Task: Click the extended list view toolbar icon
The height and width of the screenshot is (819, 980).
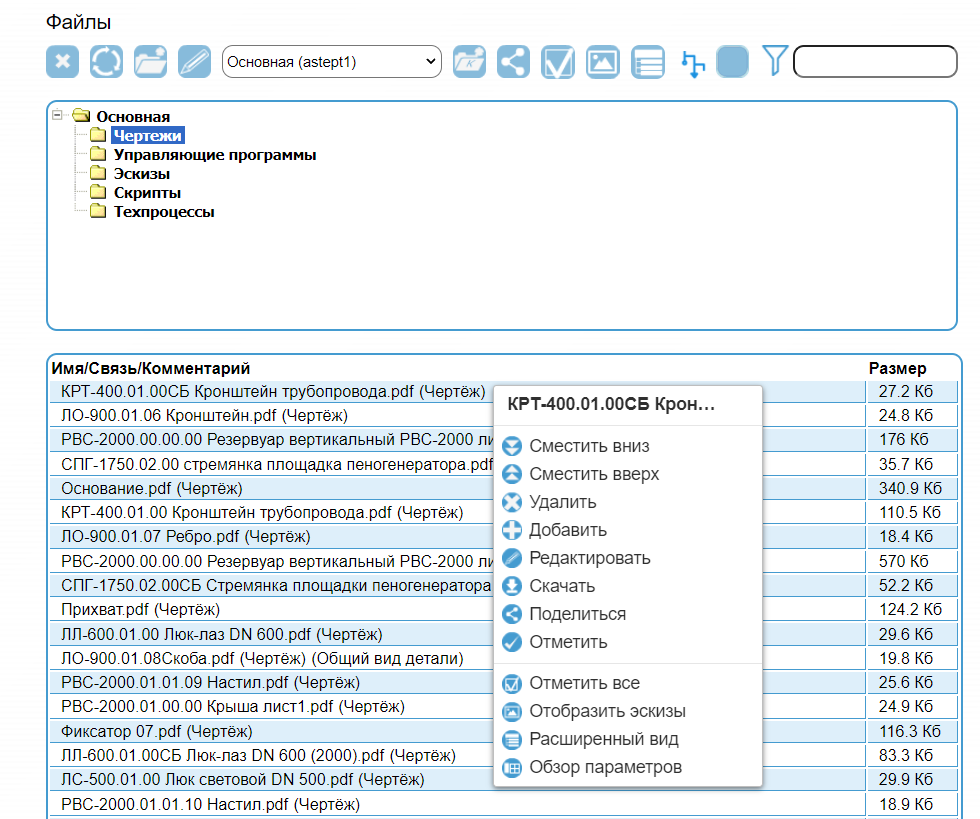Action: (647, 61)
